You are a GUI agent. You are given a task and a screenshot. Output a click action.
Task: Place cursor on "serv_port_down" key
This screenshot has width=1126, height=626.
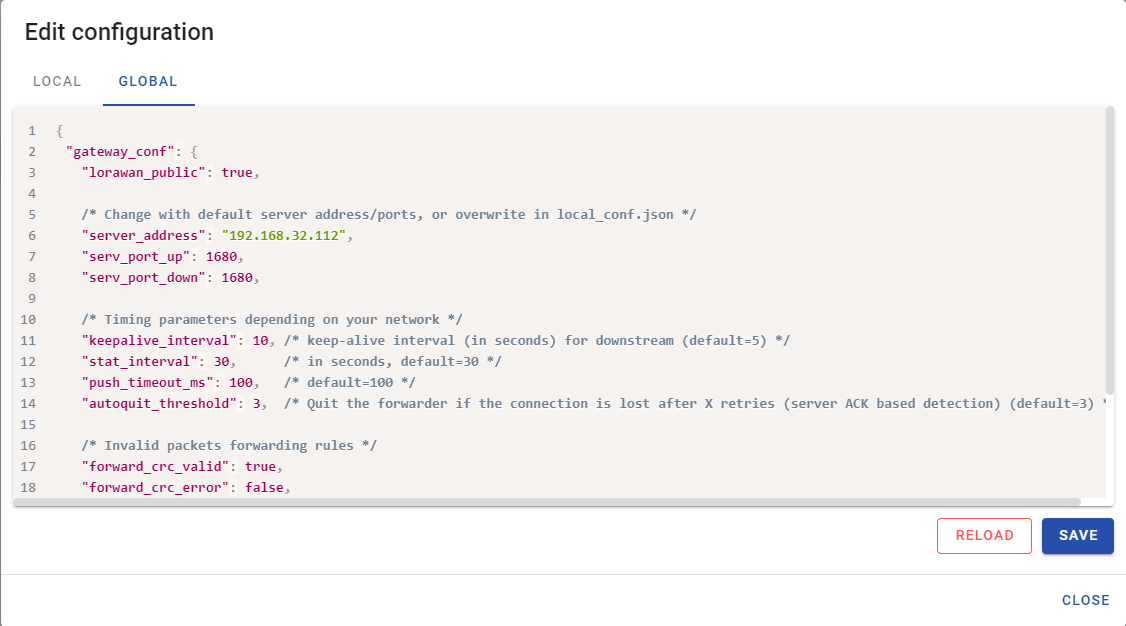click(143, 277)
